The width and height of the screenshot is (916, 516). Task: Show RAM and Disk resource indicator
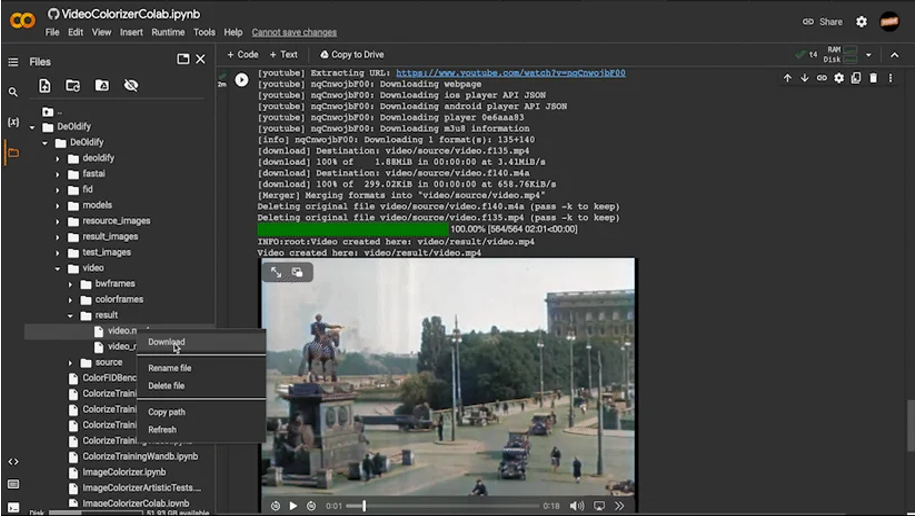[x=841, y=54]
